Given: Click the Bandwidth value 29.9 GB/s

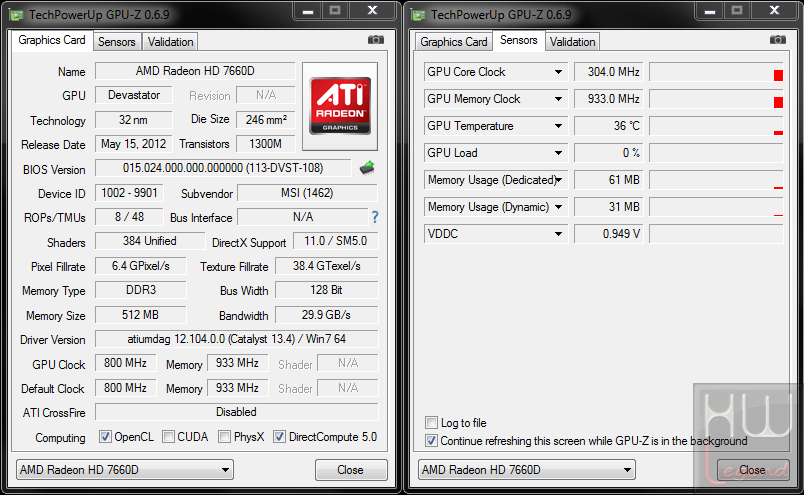Looking at the screenshot, I should coord(327,315).
